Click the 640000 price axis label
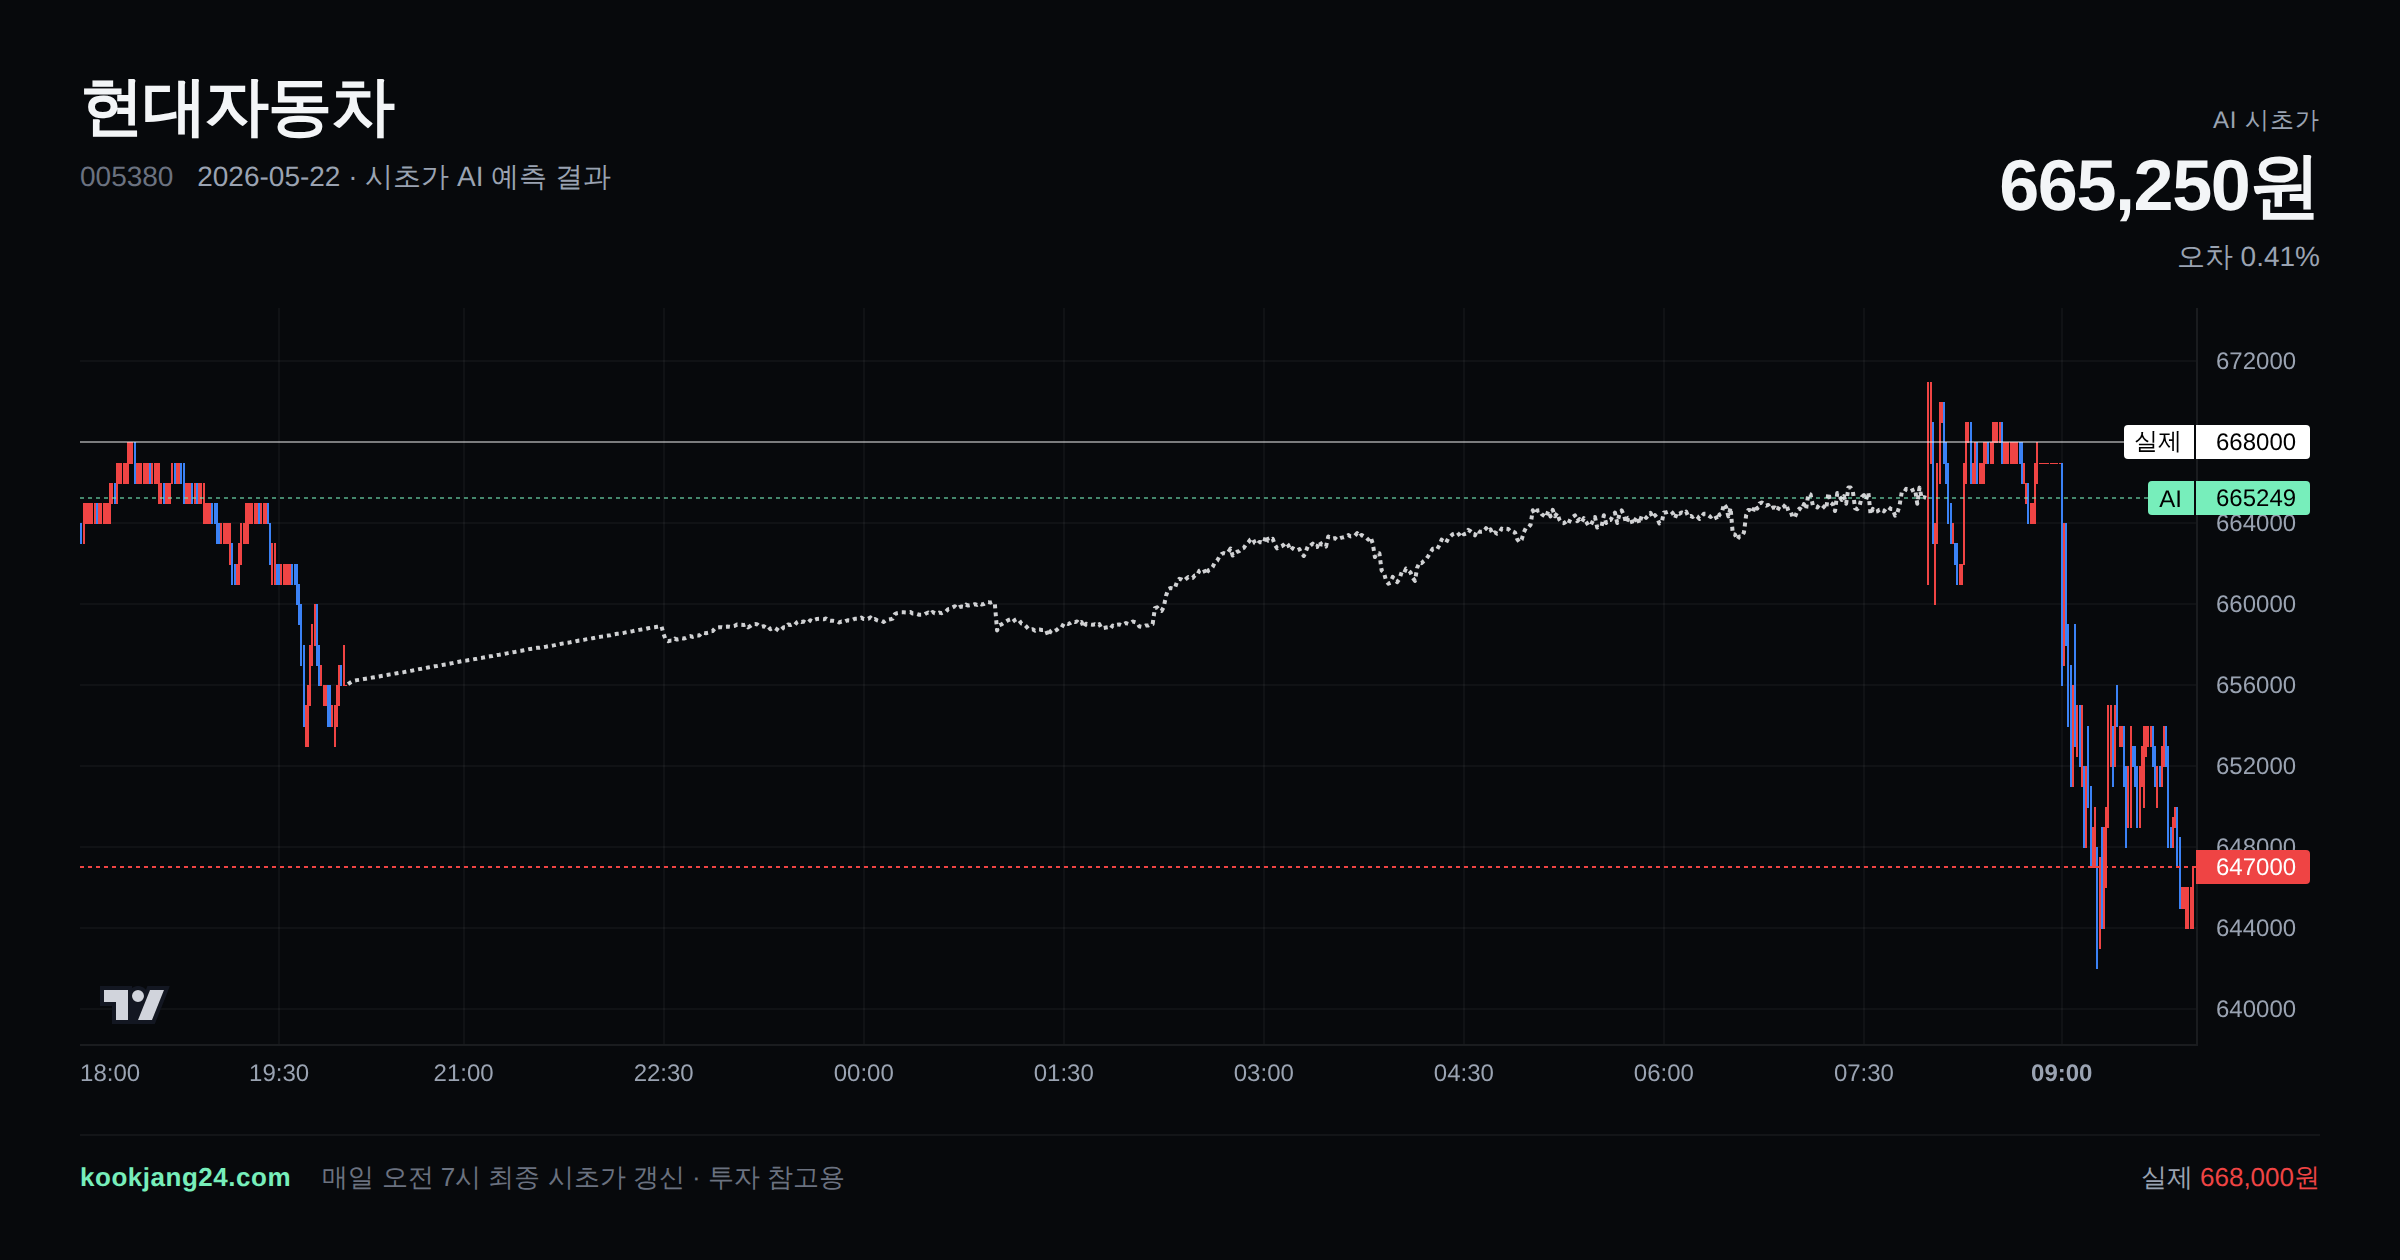This screenshot has width=2400, height=1260. (2255, 1009)
